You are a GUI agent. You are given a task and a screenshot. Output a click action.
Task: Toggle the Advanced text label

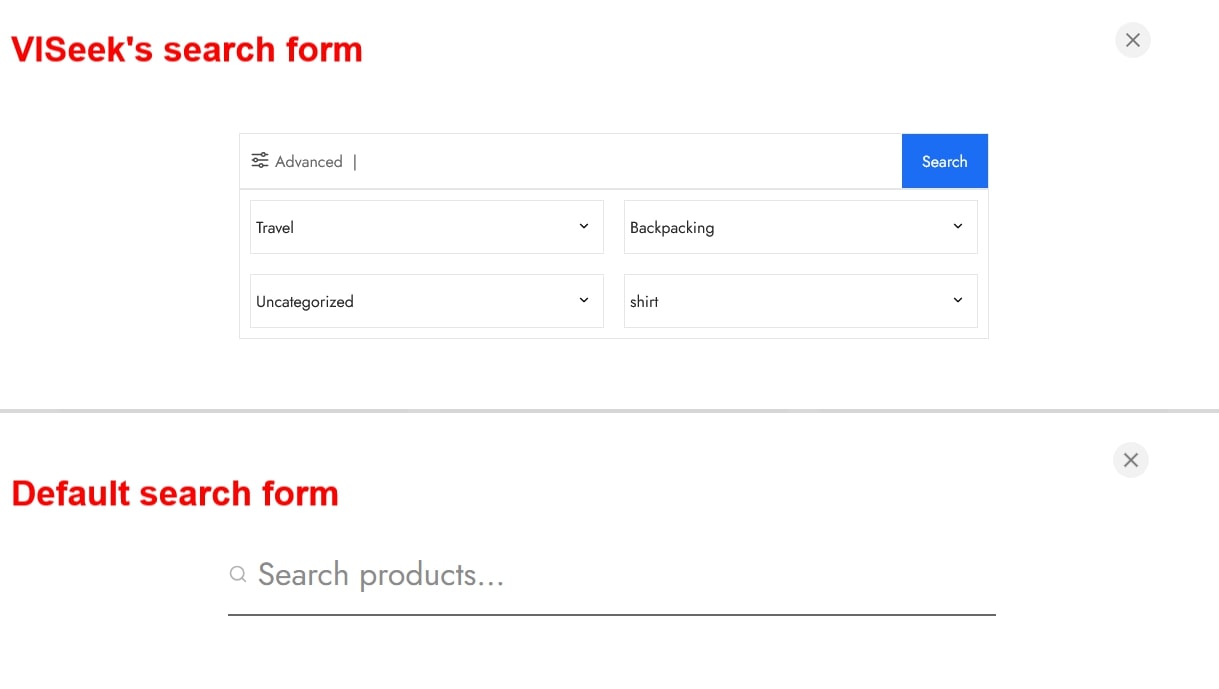coord(308,162)
